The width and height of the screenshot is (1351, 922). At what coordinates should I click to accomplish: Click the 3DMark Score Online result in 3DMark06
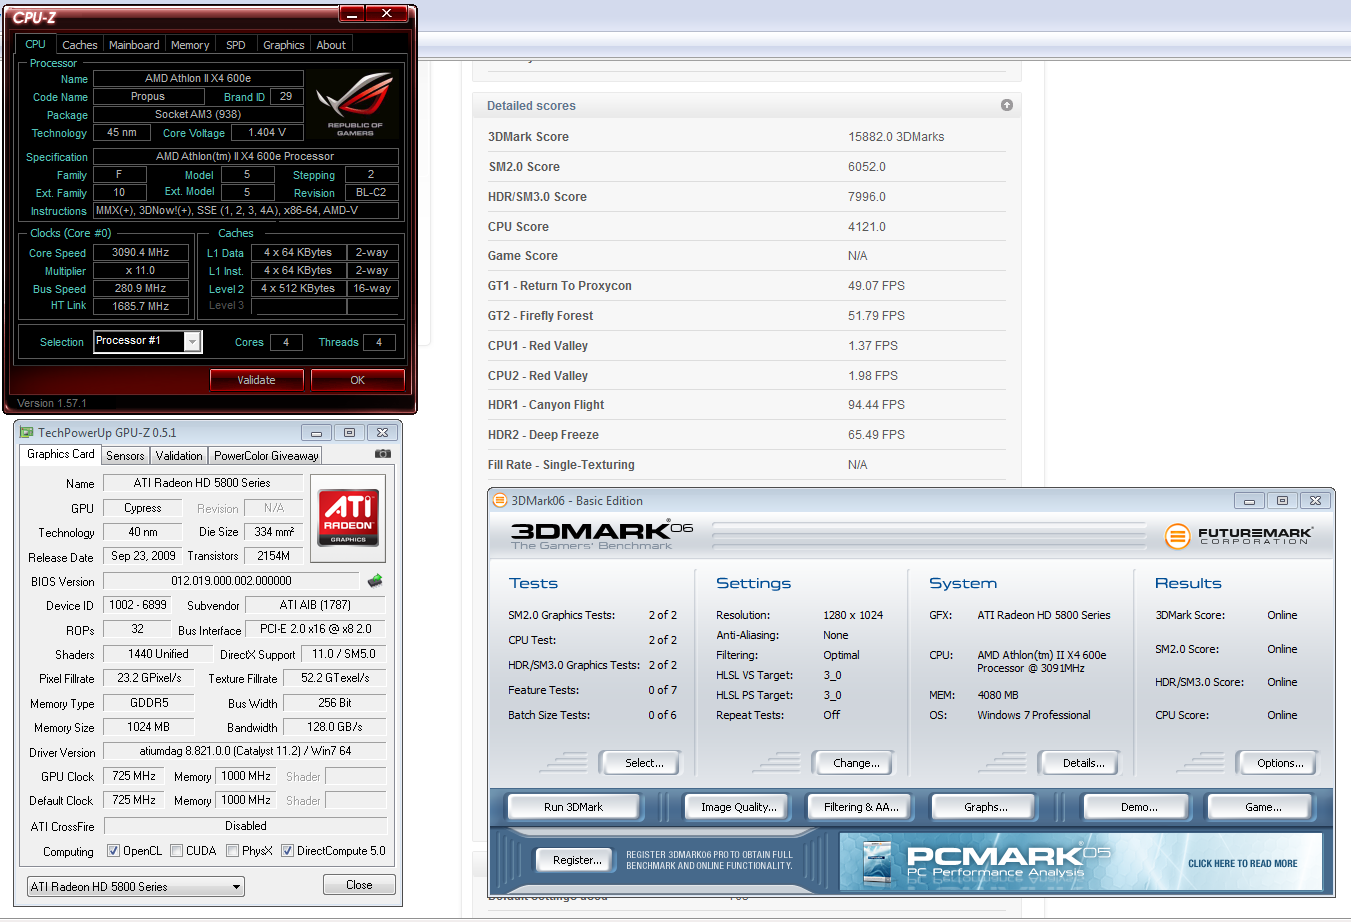pyautogui.click(x=1282, y=615)
